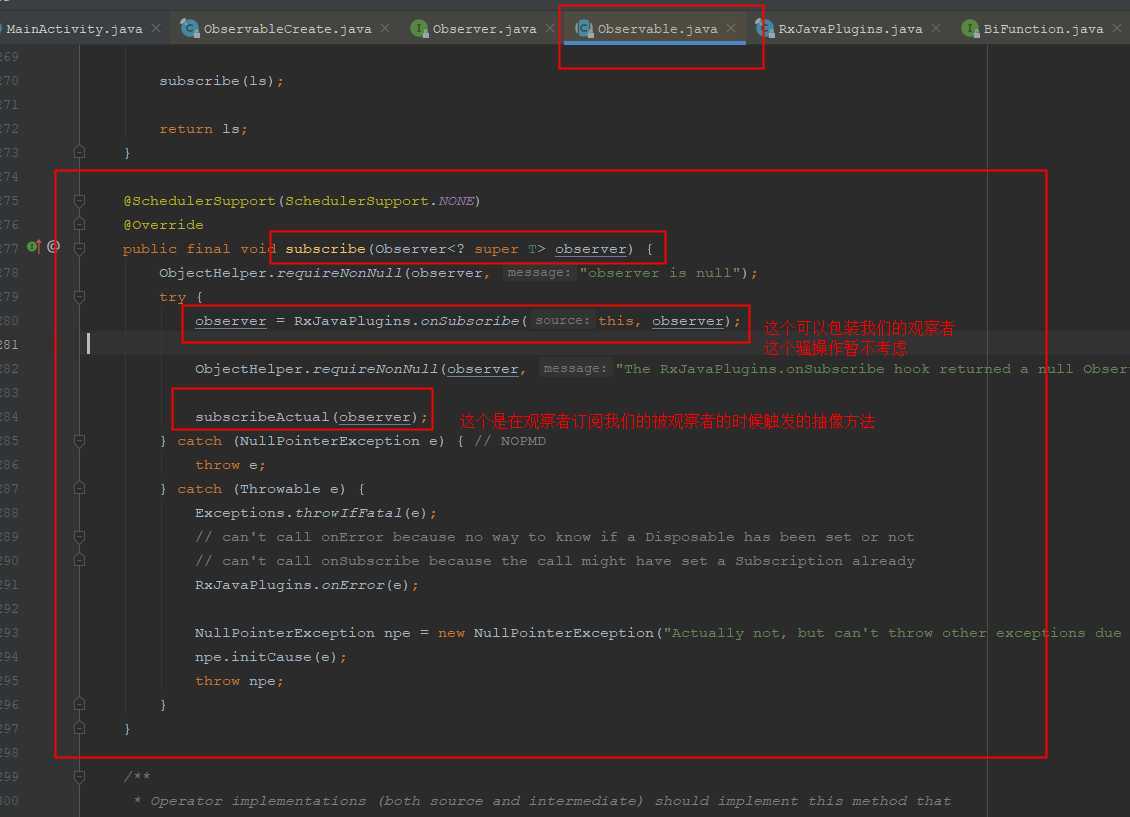Close the MainActivity.java tab
The width and height of the screenshot is (1130, 817).
pos(156,28)
